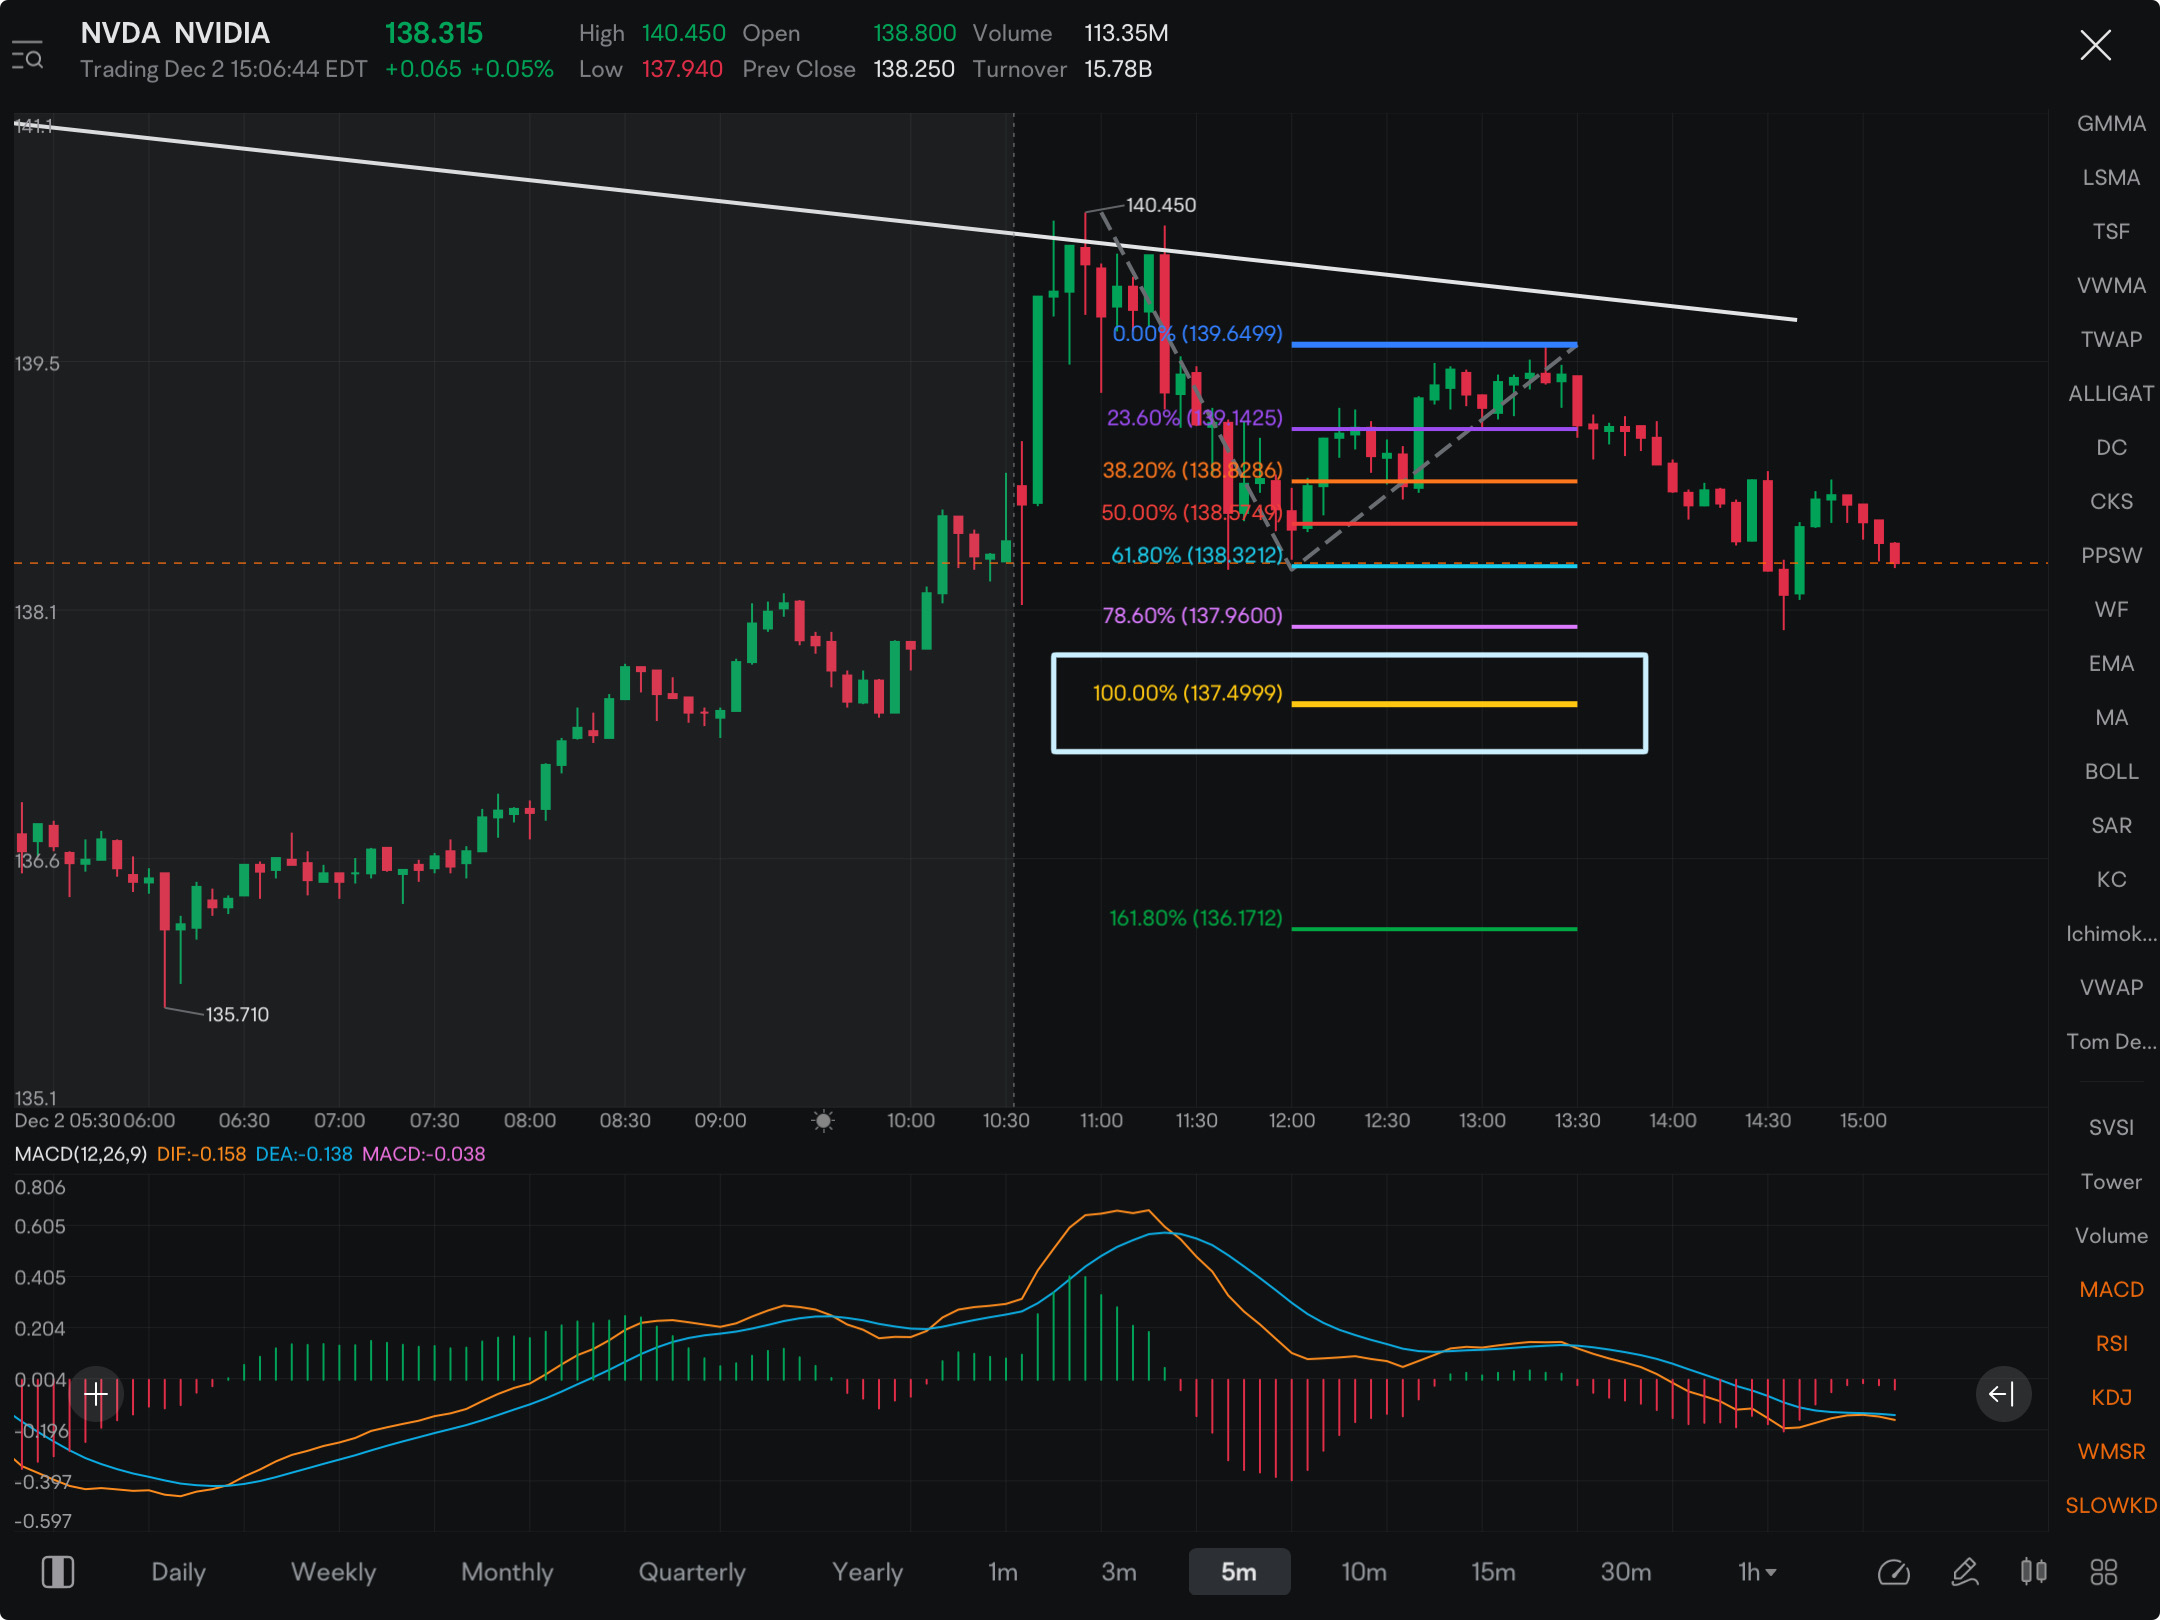Select the 161.80% Fibonacci green line
The height and width of the screenshot is (1620, 2160).
point(1434,929)
